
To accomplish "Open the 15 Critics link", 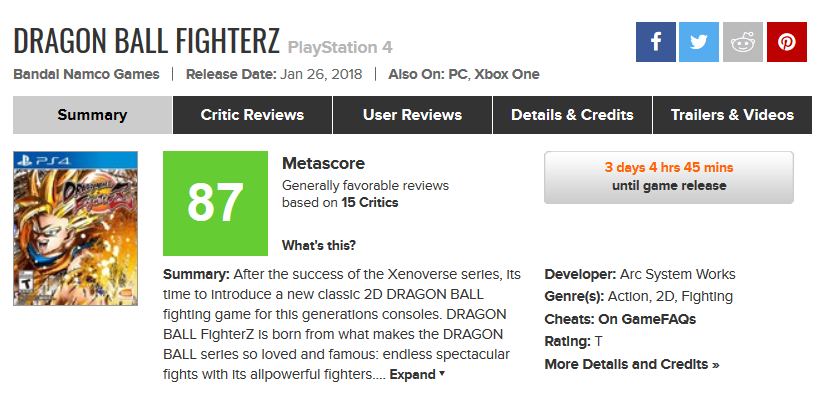I will [x=370, y=203].
